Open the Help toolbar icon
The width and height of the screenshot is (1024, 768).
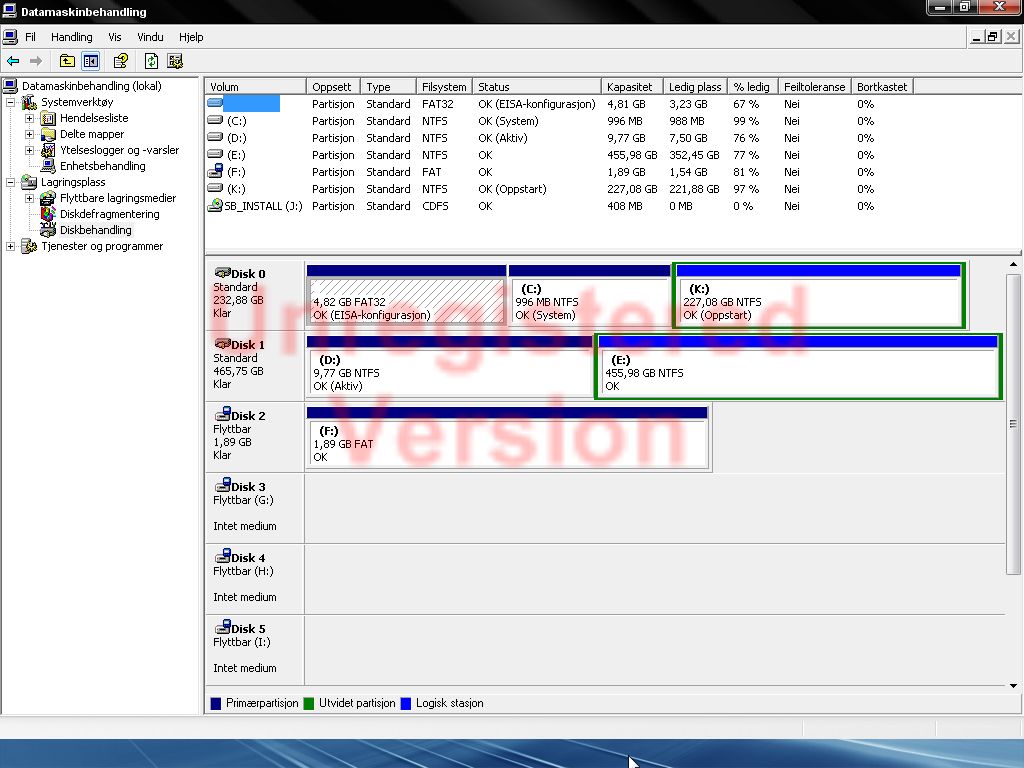121,61
